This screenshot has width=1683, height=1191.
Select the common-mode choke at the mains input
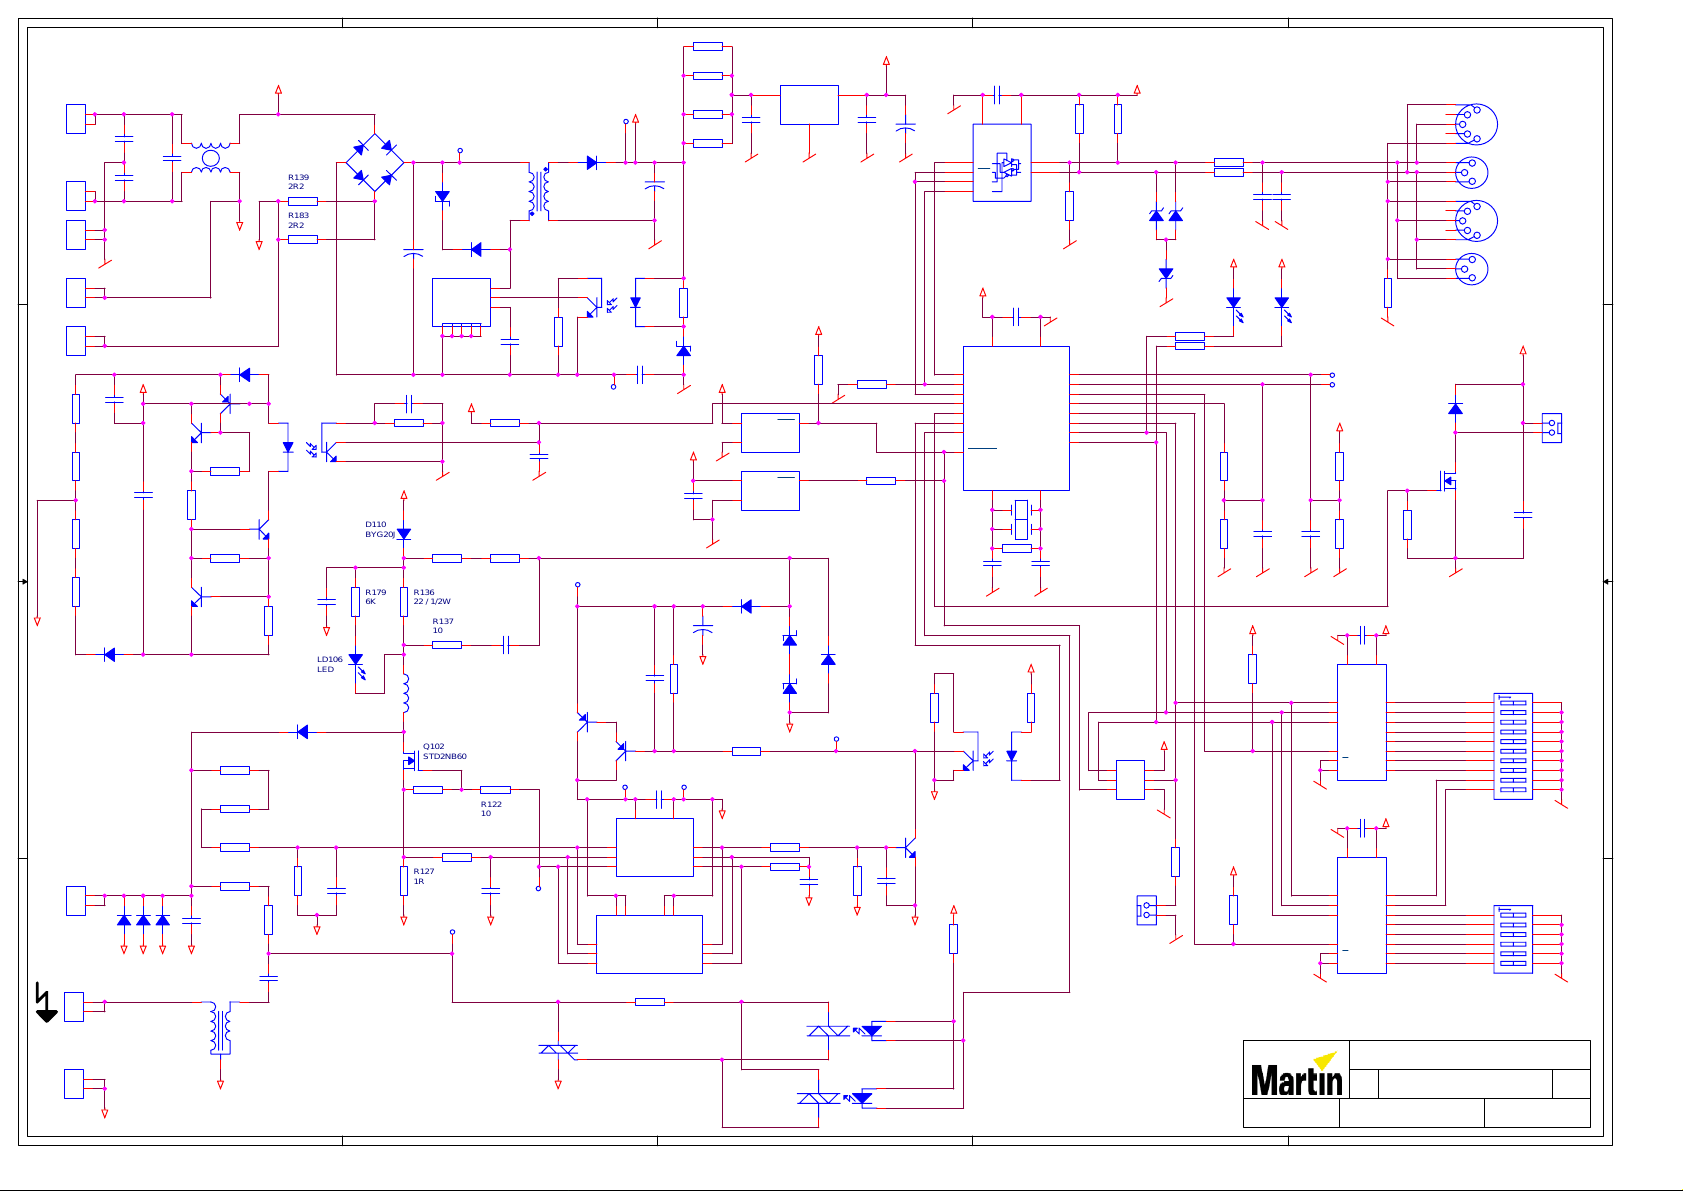[x=210, y=158]
